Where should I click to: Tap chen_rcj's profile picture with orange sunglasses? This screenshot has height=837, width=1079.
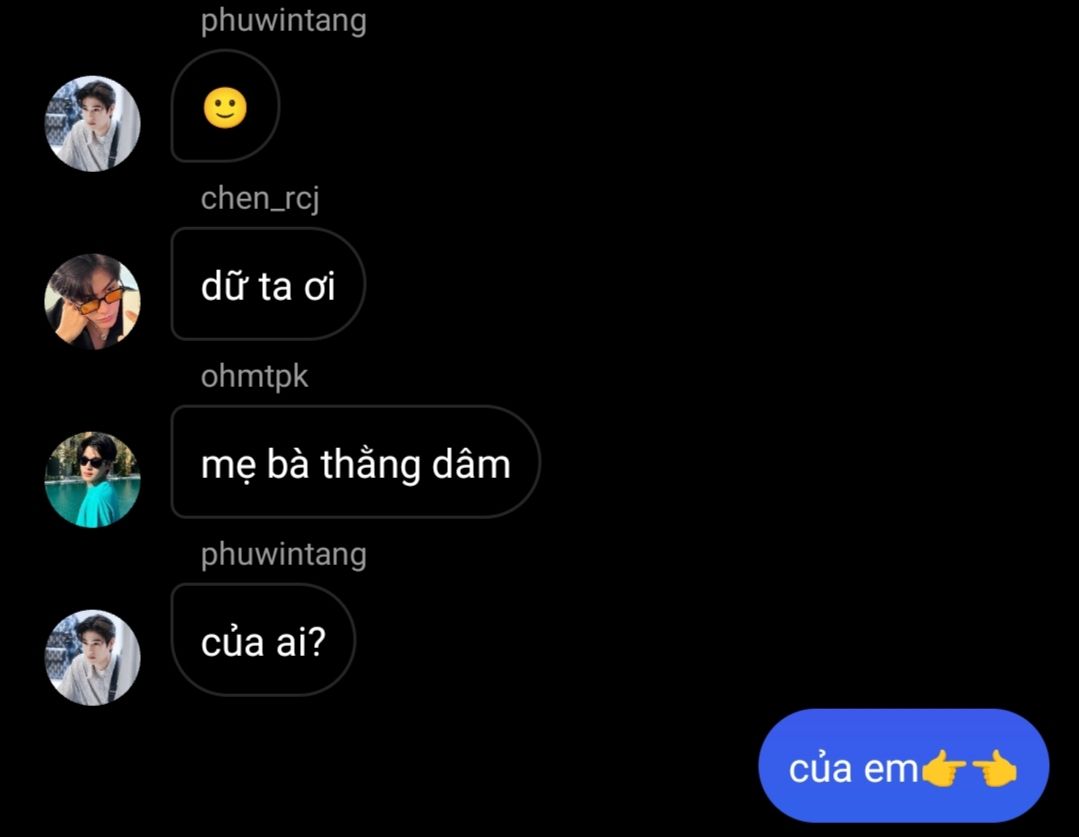pos(92,301)
